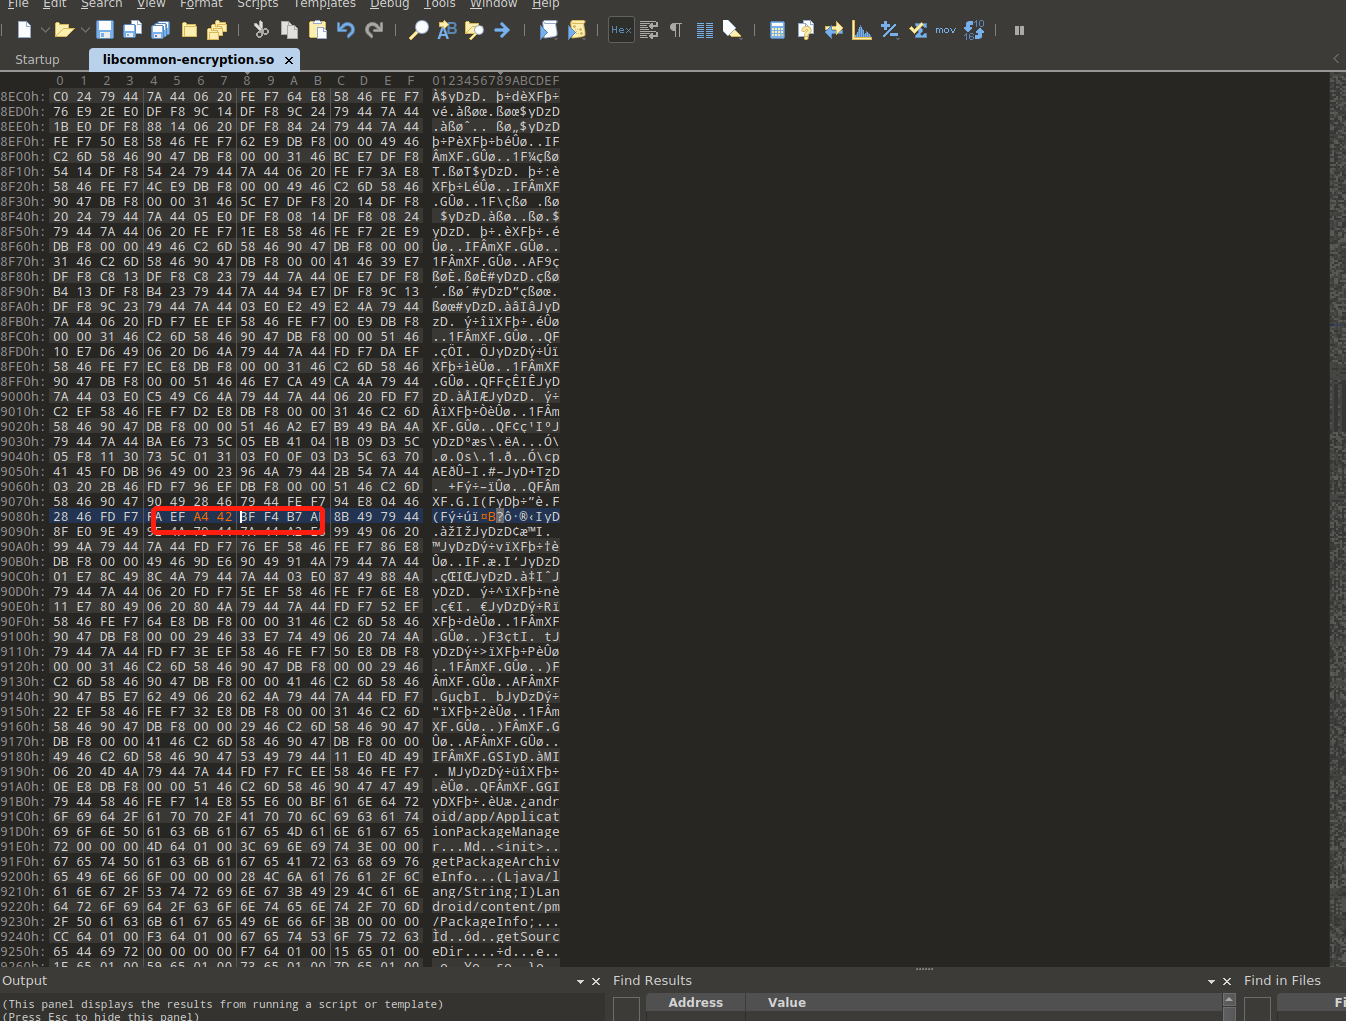Click the Find in Files icon

pos(474,30)
